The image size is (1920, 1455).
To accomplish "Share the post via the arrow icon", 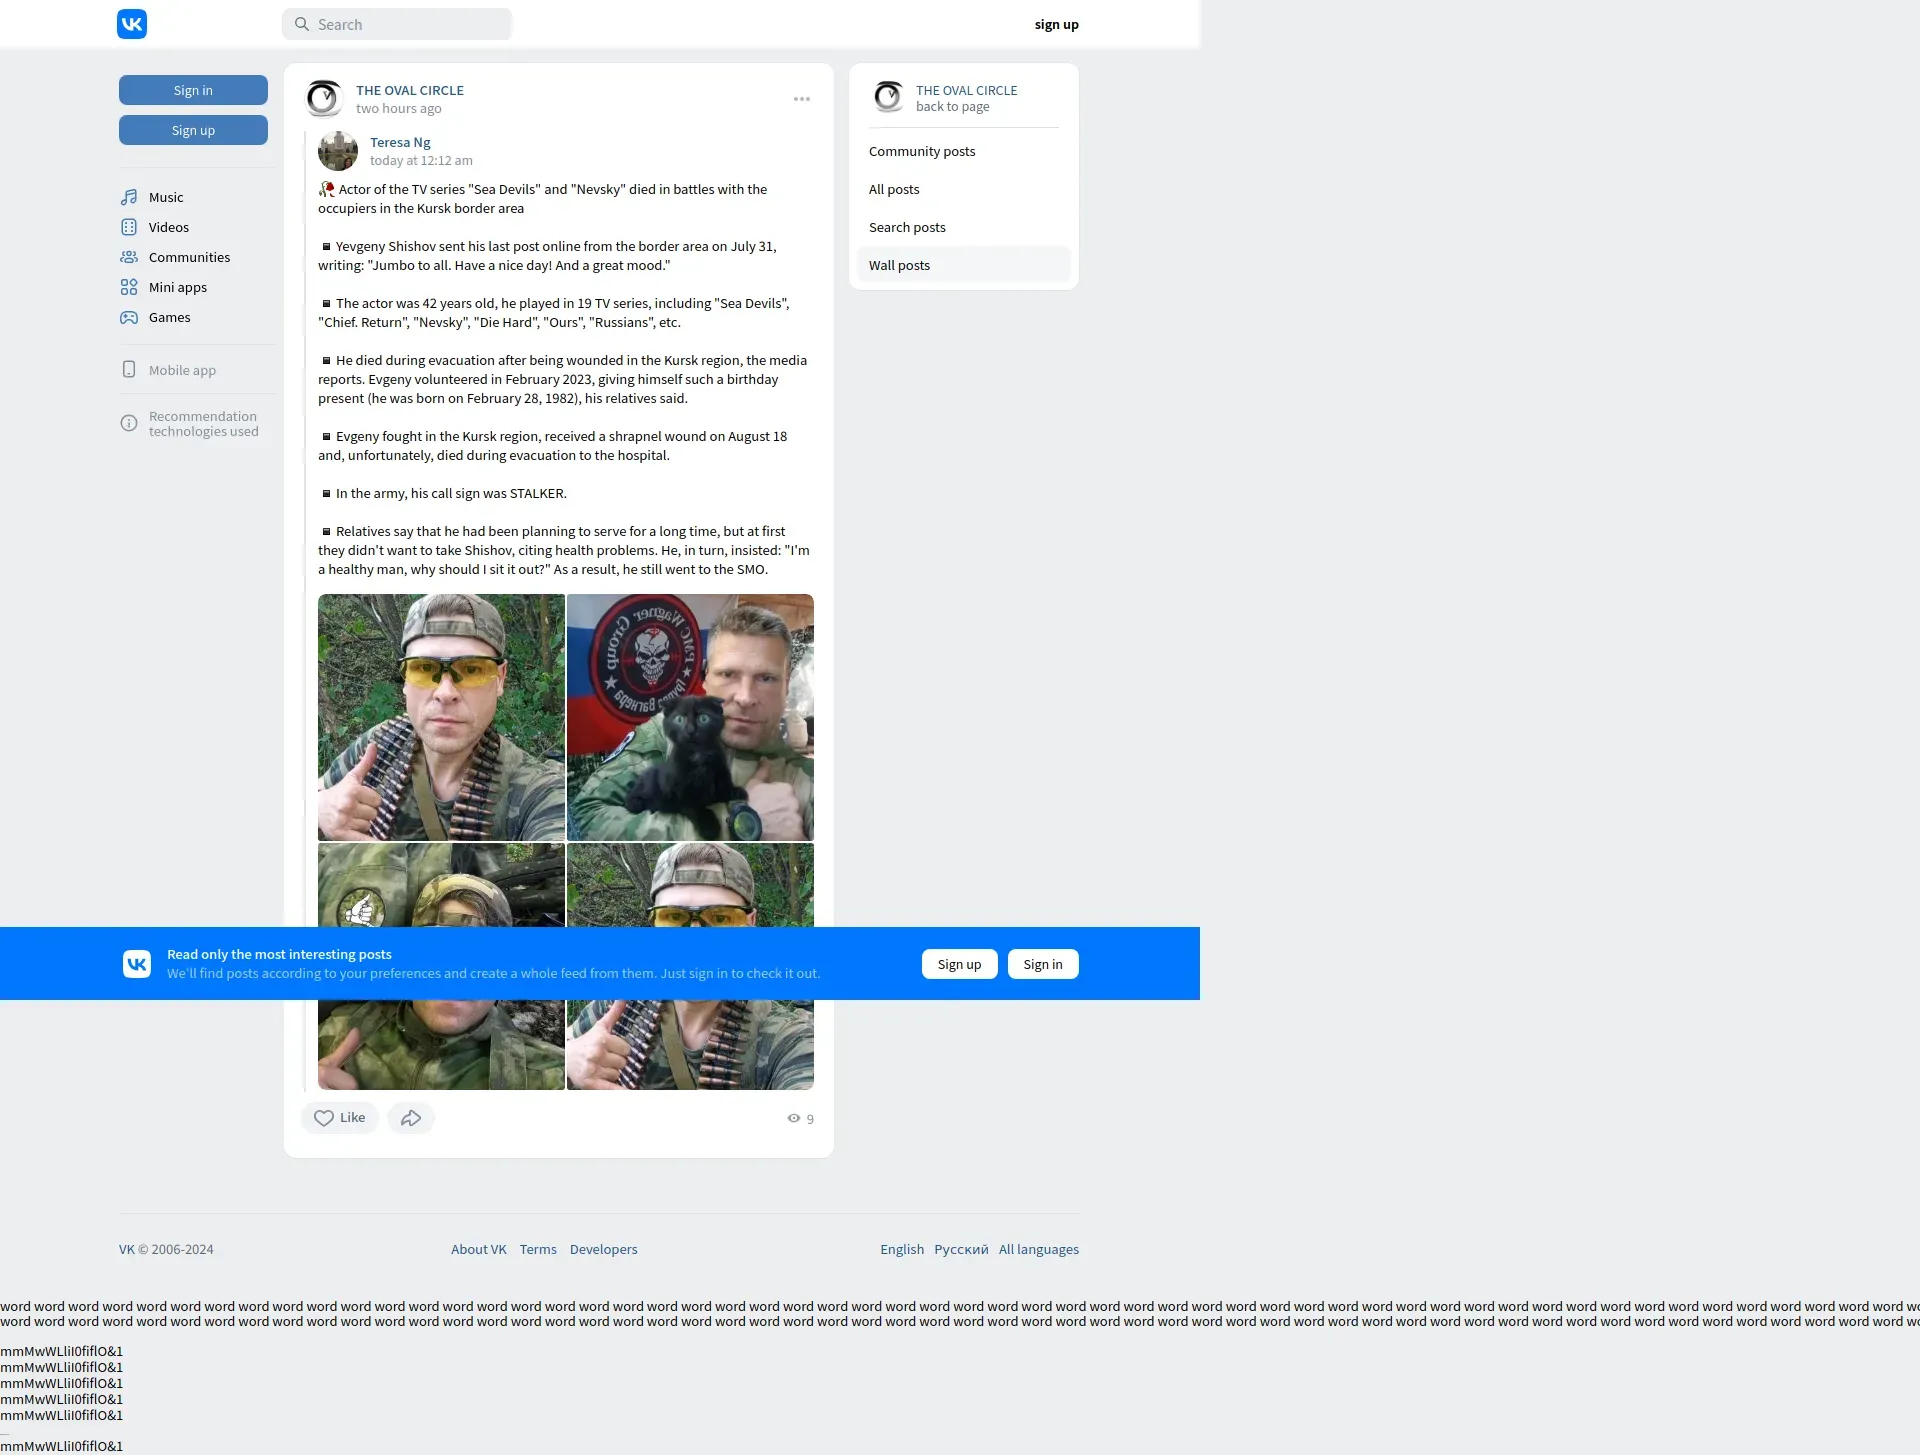I will (411, 1118).
